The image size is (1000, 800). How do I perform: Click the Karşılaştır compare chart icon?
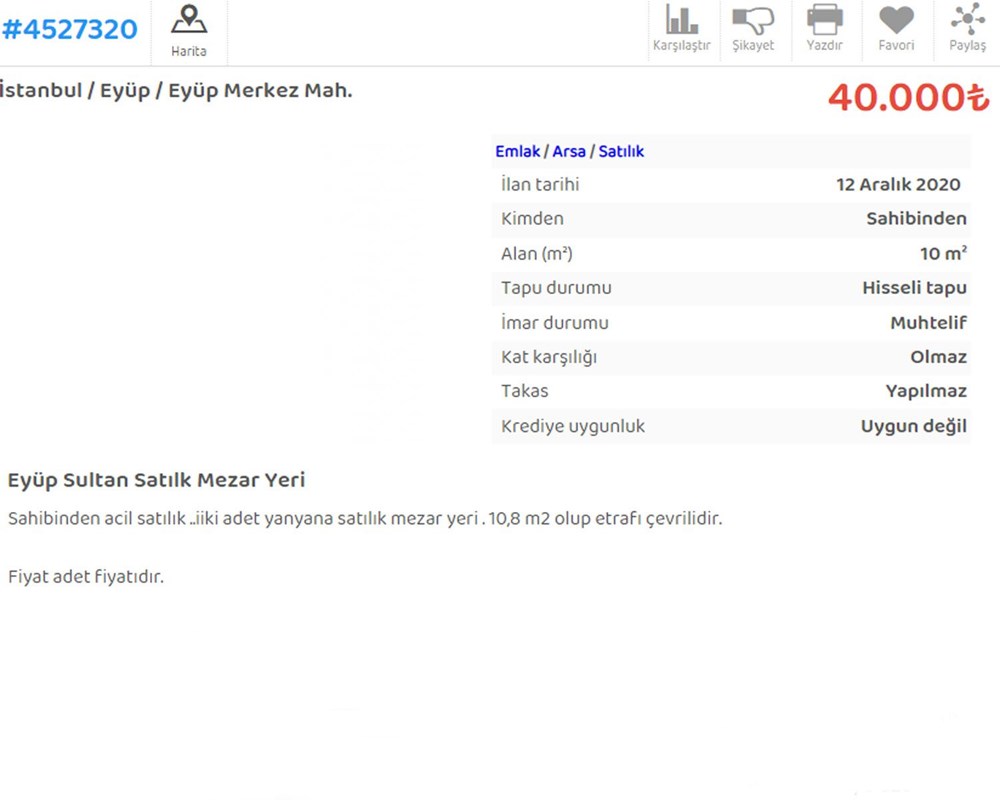[x=681, y=29]
